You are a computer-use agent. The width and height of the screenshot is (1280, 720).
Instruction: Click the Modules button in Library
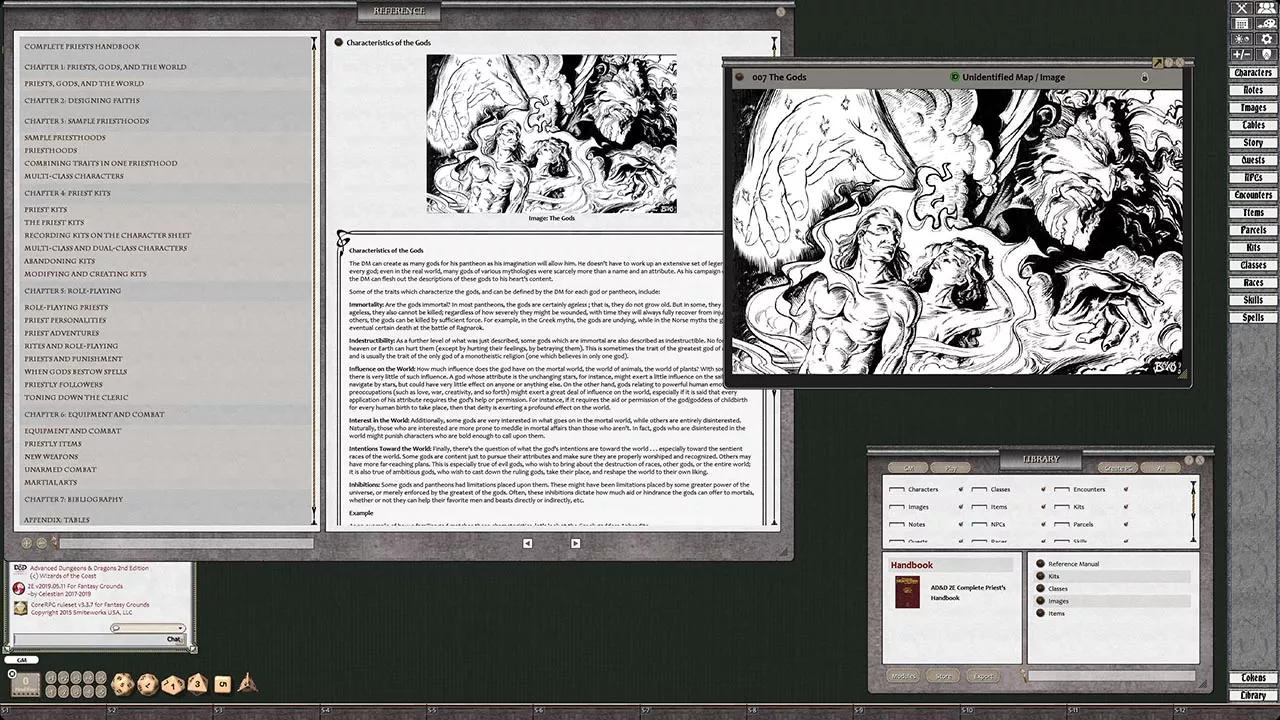tap(903, 676)
